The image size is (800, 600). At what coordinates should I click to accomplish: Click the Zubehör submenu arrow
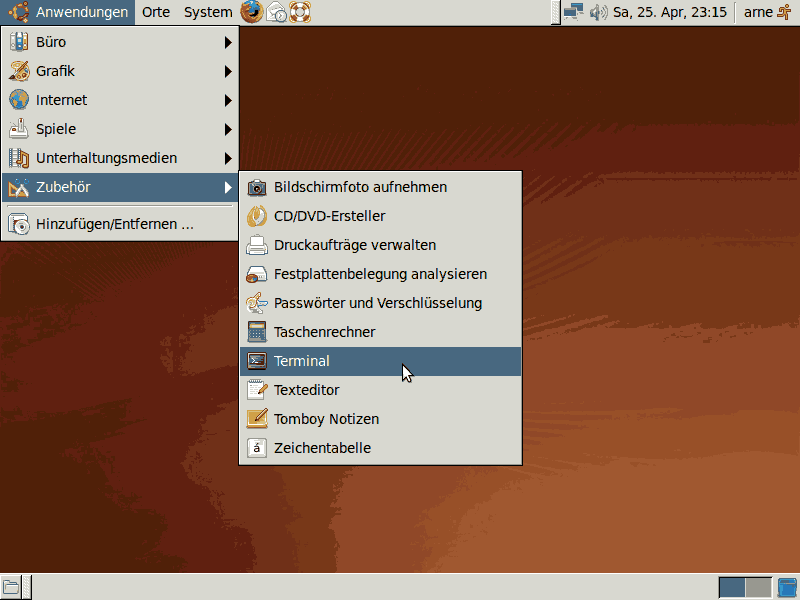(228, 188)
